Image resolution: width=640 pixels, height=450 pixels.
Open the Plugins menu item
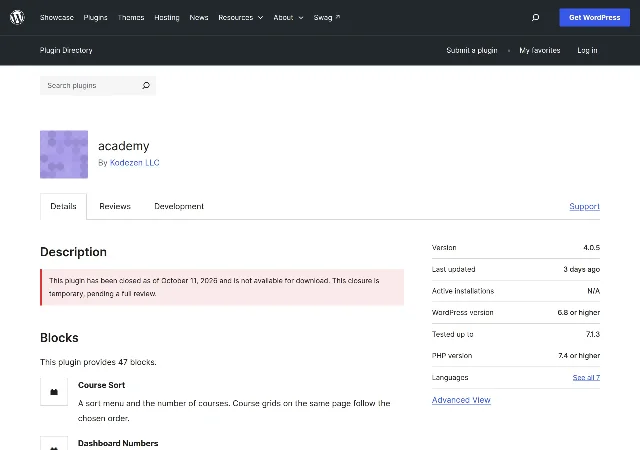pyautogui.click(x=96, y=18)
